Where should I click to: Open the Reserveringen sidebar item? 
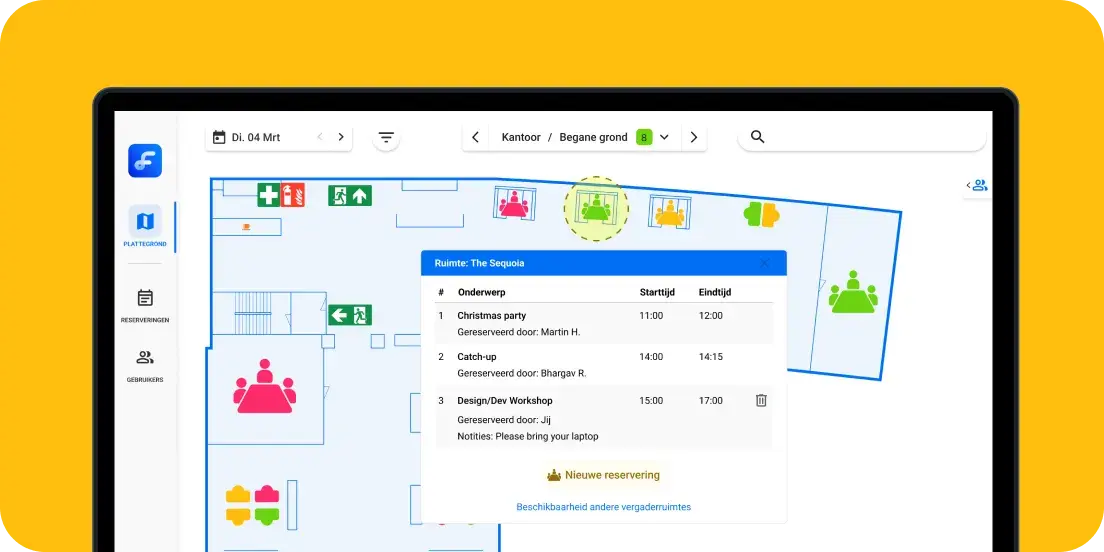tap(145, 305)
